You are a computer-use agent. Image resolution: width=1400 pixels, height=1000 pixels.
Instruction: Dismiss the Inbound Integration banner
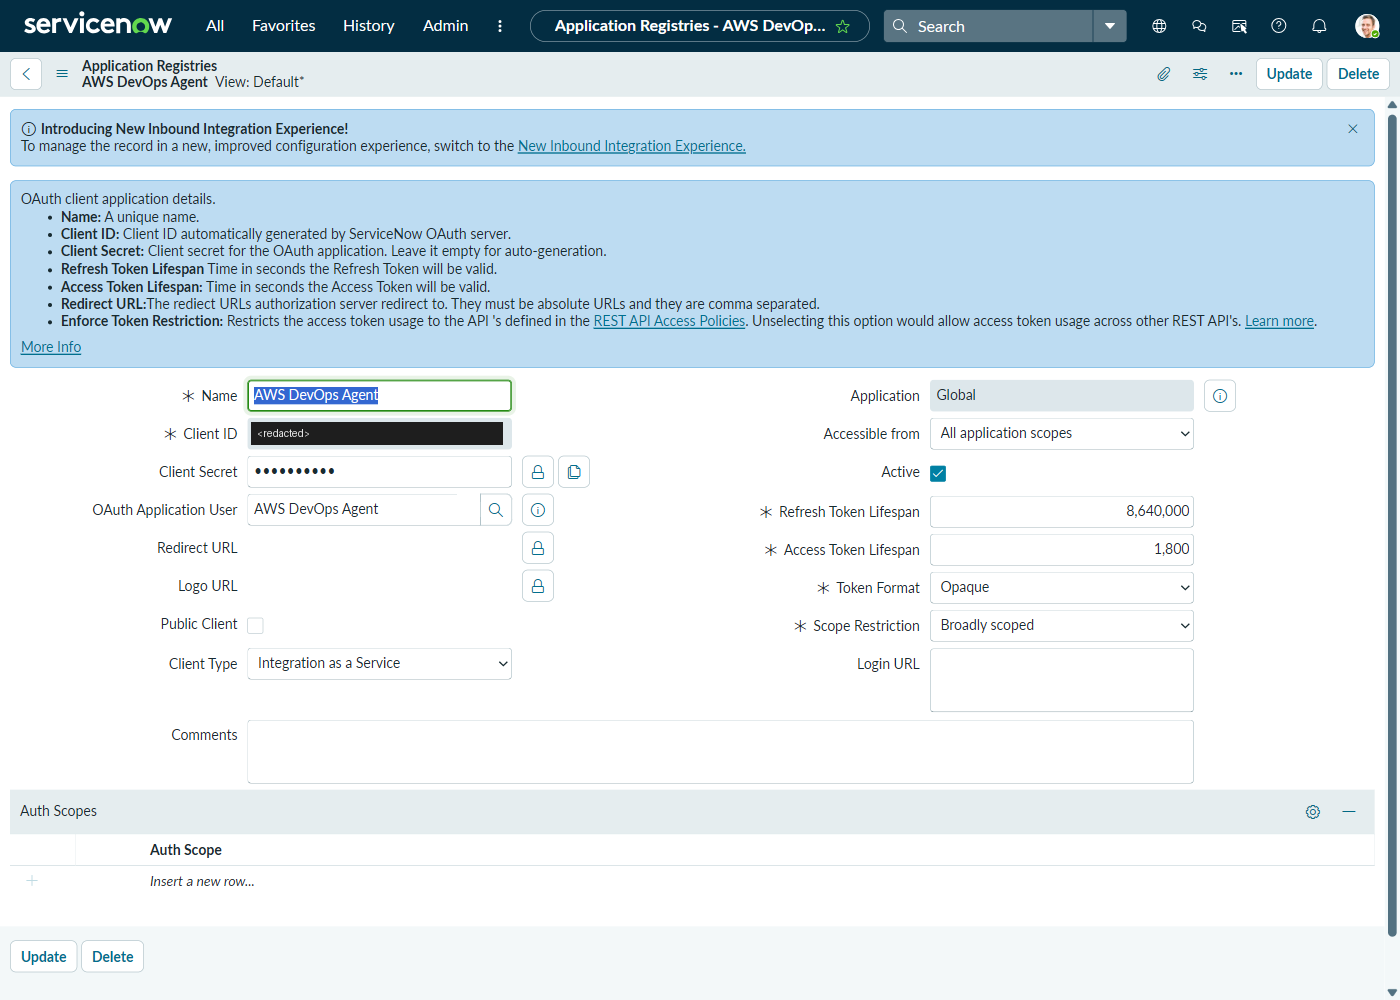pyautogui.click(x=1353, y=129)
